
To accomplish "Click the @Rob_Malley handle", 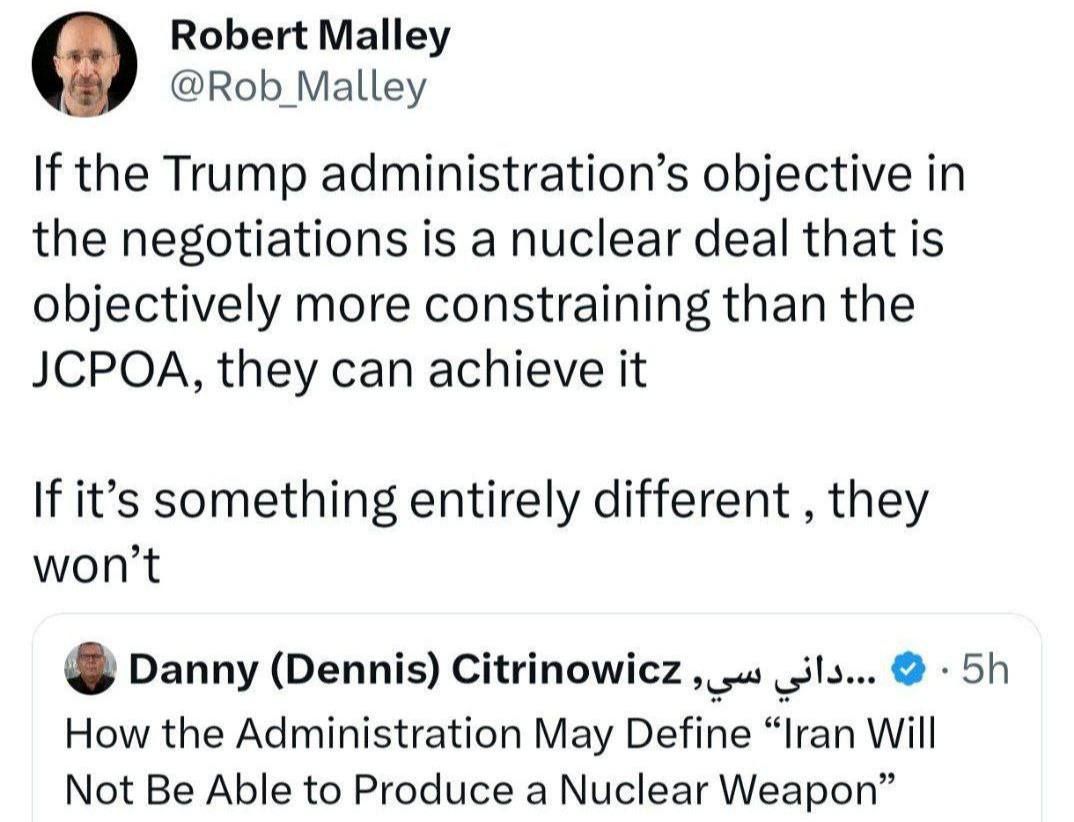I will tap(298, 88).
